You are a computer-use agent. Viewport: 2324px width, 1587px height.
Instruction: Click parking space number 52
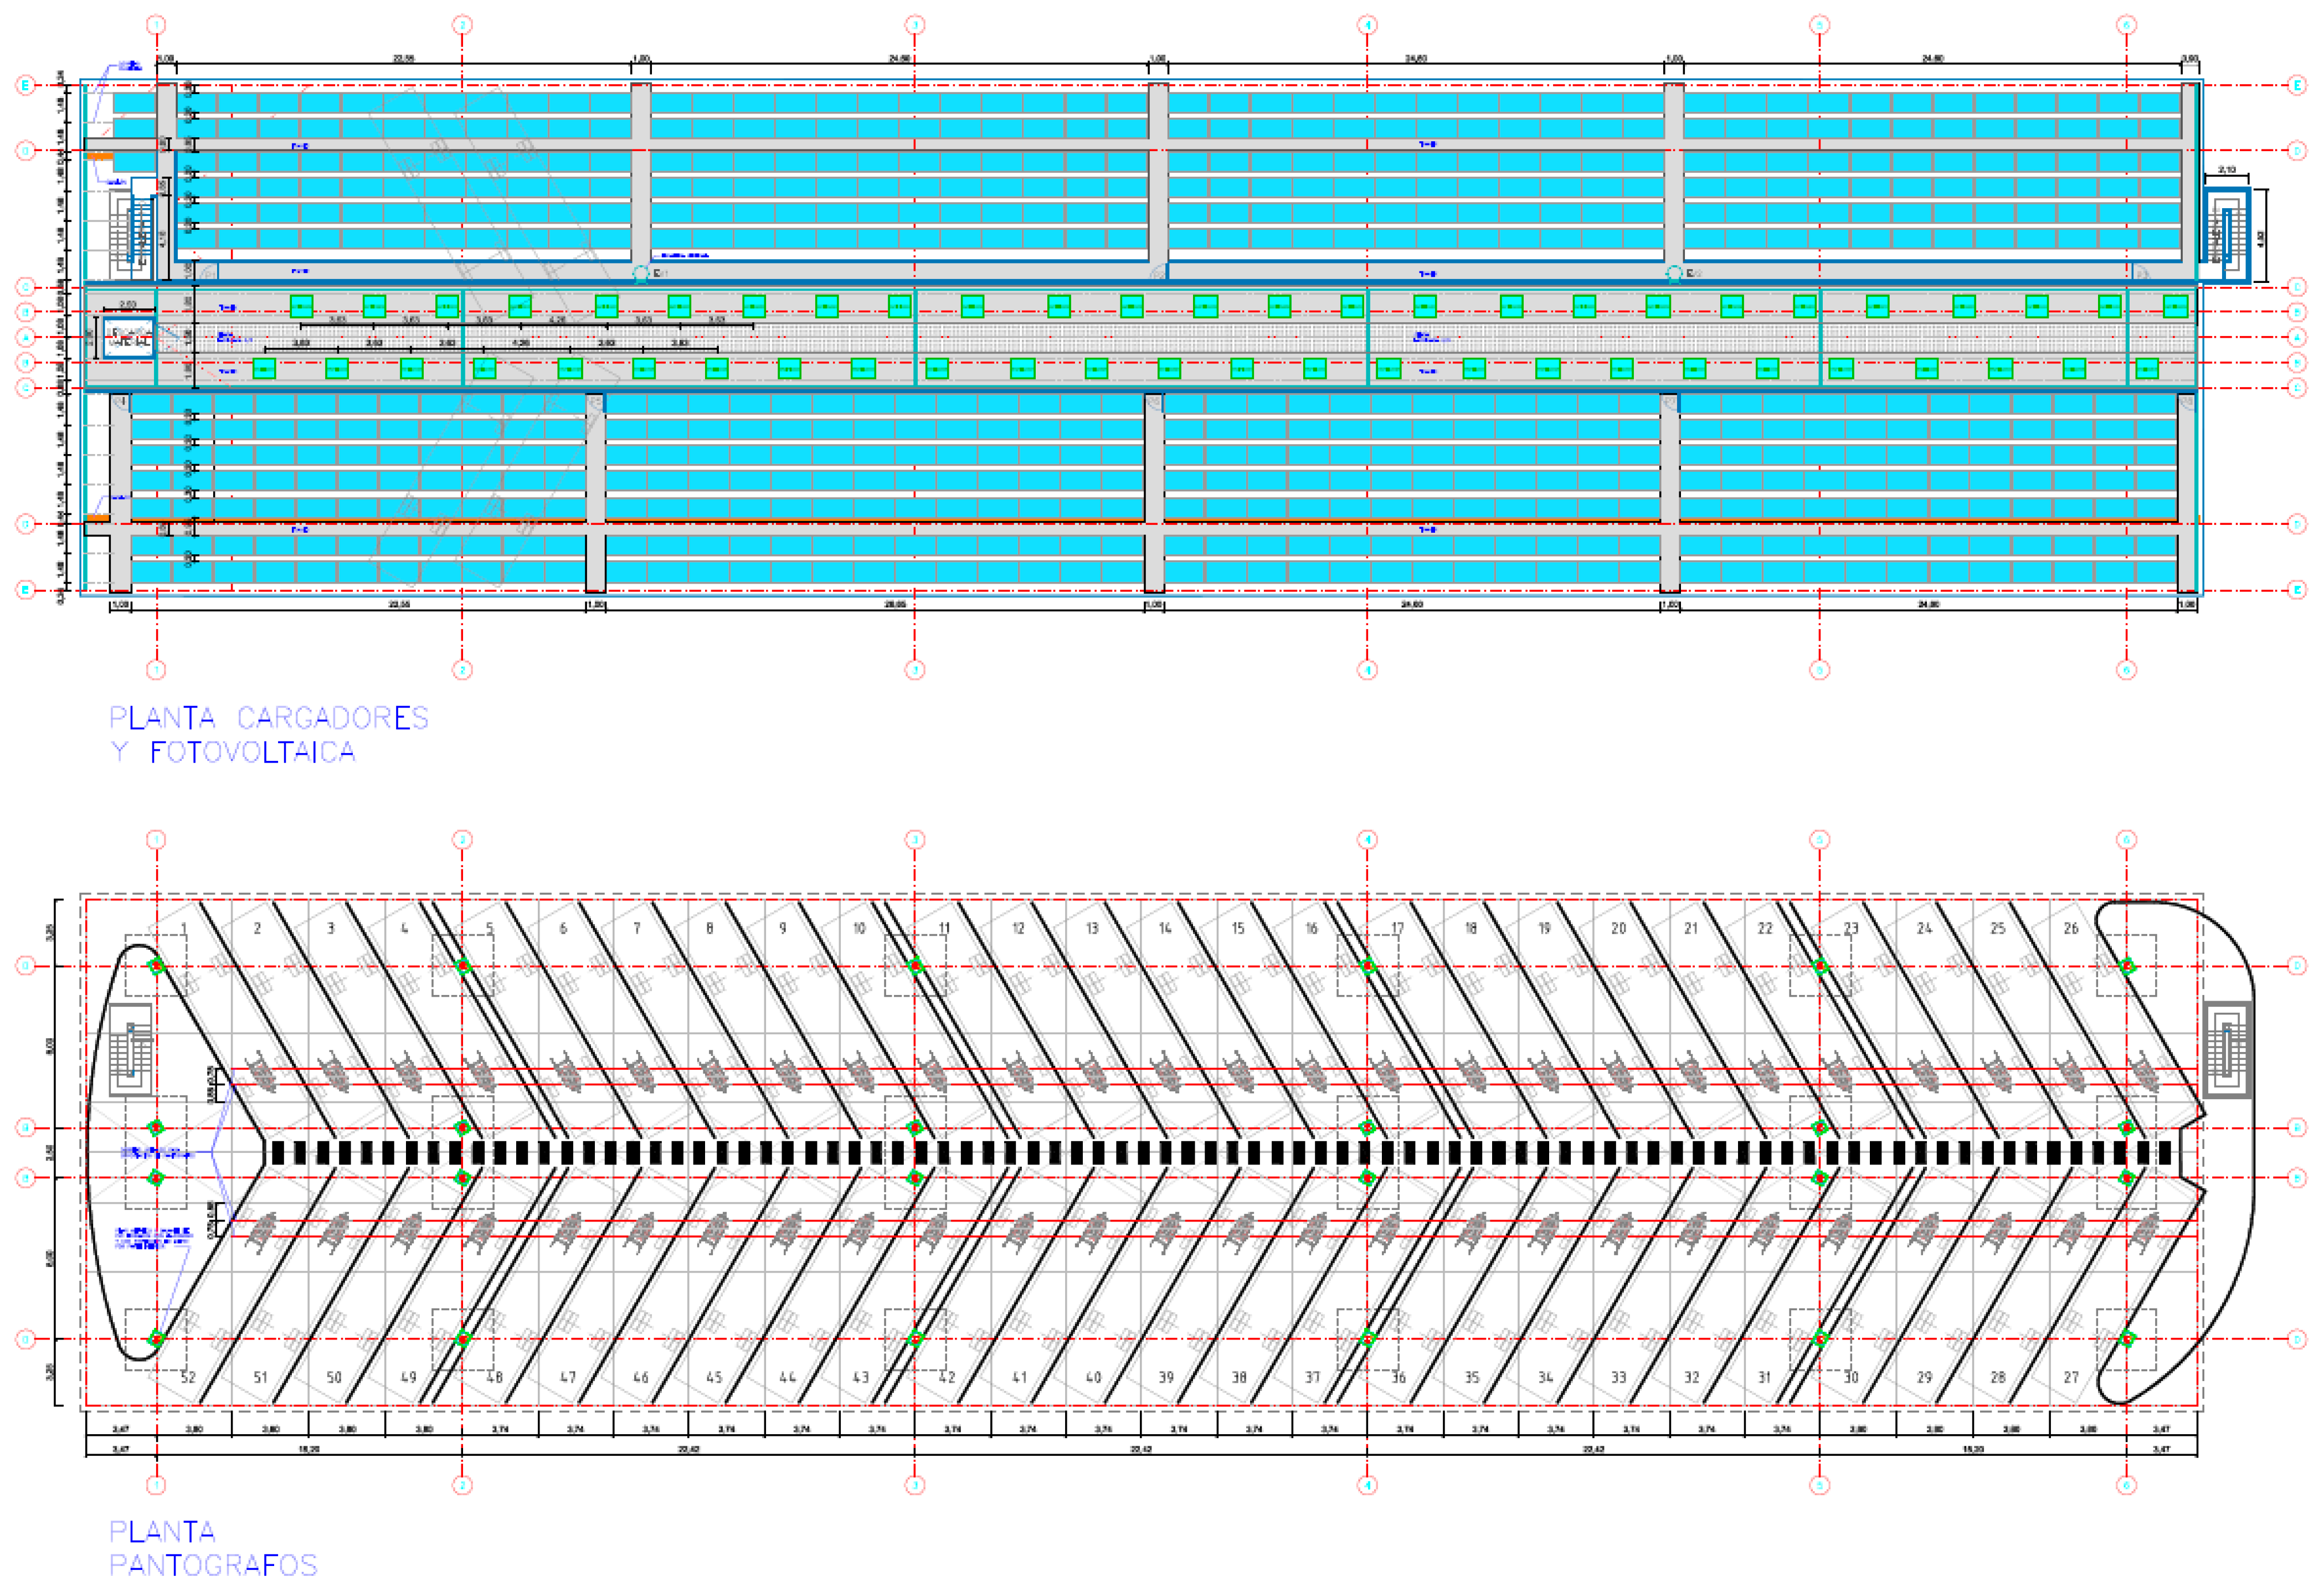pos(188,1377)
